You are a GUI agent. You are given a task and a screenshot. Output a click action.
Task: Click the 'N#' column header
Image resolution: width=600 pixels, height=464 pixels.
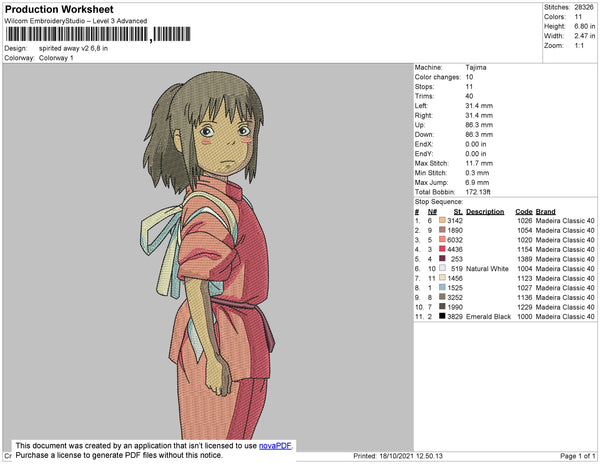[x=432, y=212]
